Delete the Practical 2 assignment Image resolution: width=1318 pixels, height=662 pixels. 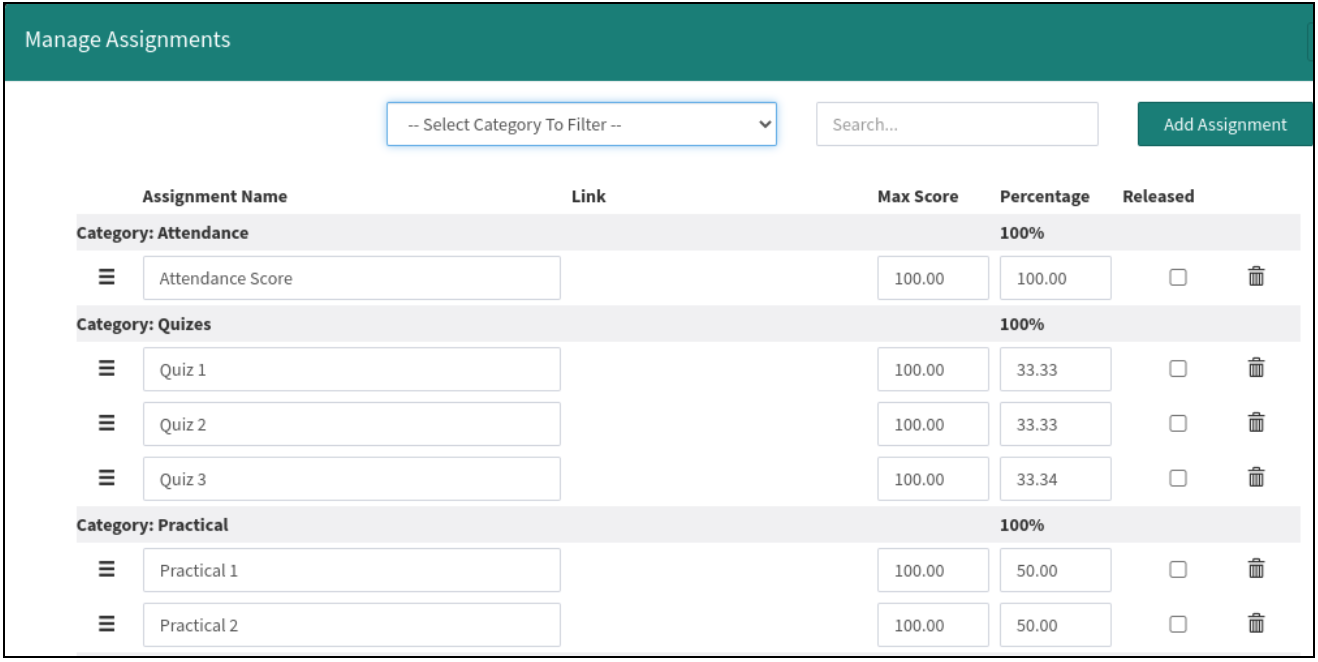click(x=1257, y=624)
